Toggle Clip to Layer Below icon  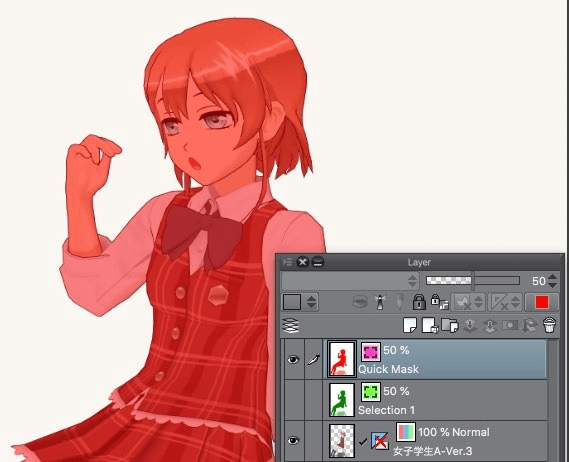(x=360, y=302)
